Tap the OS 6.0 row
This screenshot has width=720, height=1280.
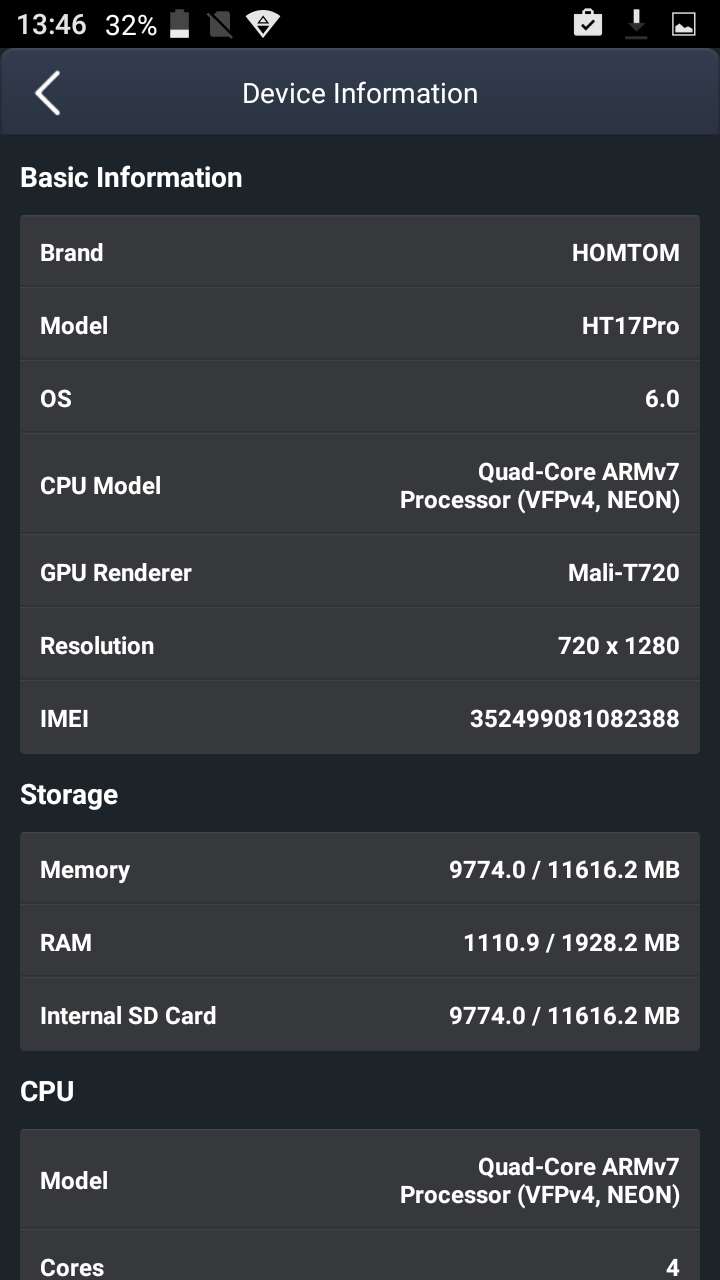click(360, 398)
